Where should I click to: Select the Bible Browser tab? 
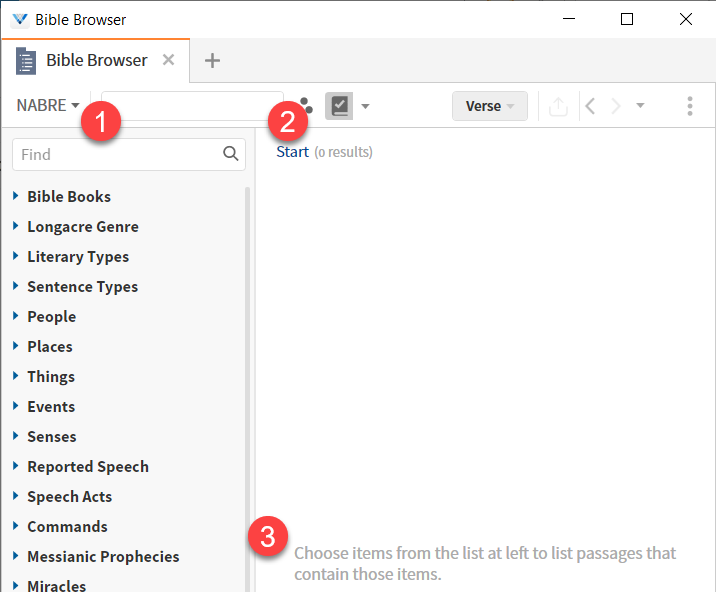[96, 60]
